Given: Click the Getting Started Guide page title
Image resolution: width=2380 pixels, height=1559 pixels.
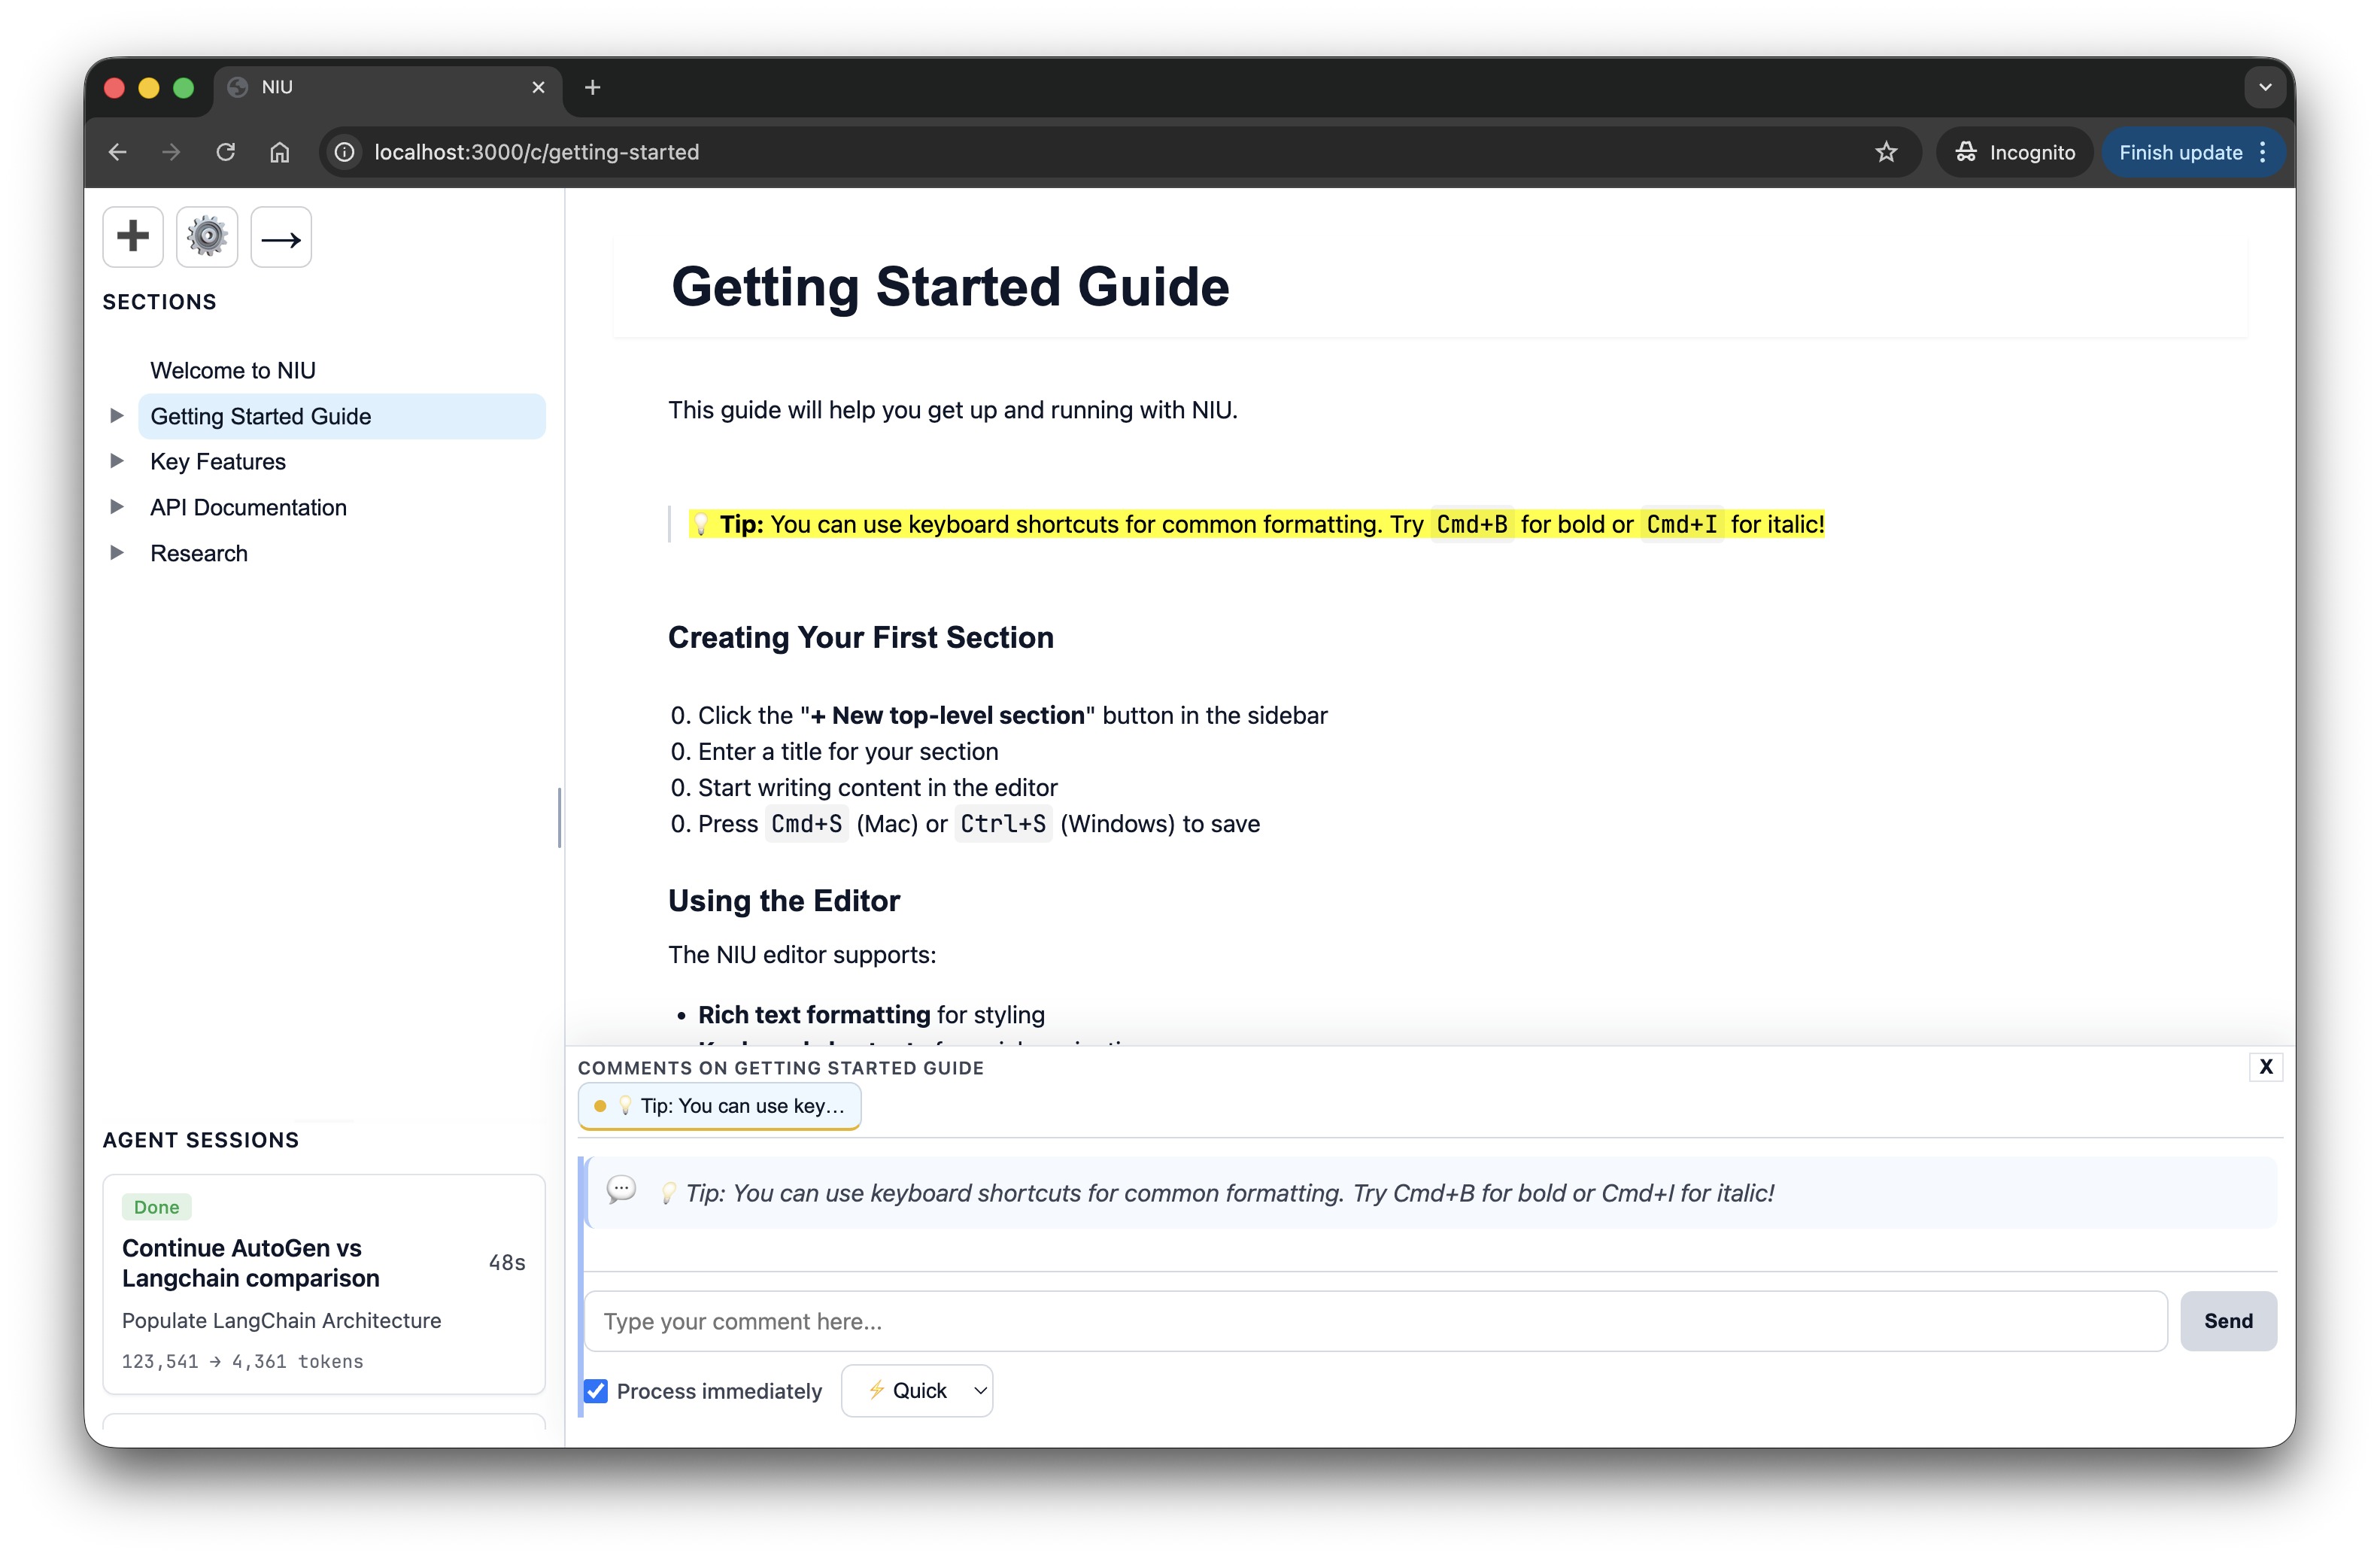Looking at the screenshot, I should click(950, 287).
